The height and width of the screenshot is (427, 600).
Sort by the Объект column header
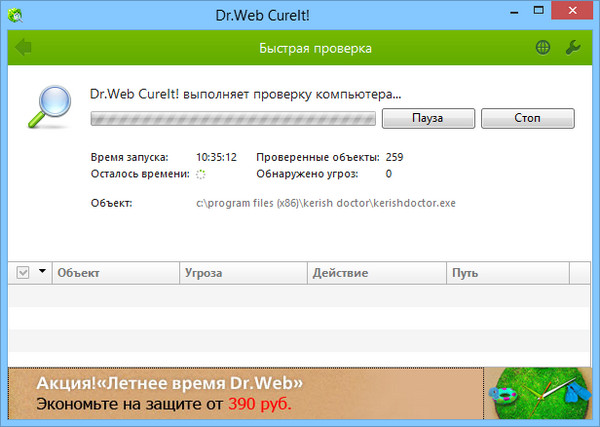tap(116, 273)
